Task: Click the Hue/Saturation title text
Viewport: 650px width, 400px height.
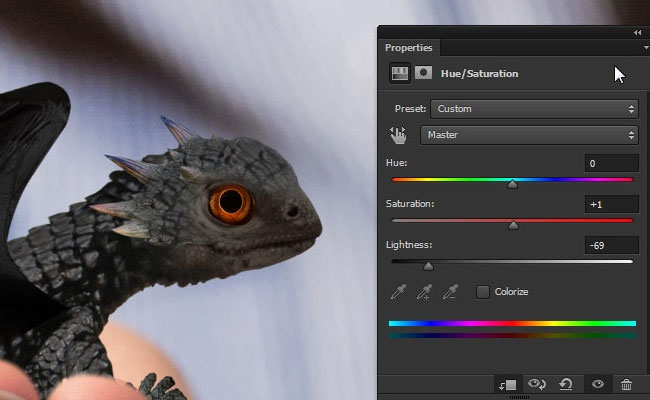Action: tap(480, 74)
